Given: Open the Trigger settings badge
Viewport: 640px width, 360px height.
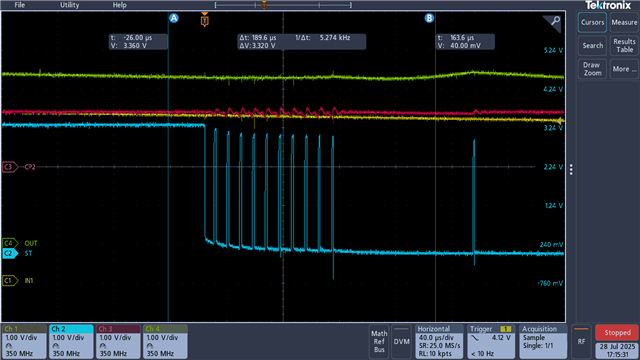Looking at the screenshot, I should [x=491, y=342].
